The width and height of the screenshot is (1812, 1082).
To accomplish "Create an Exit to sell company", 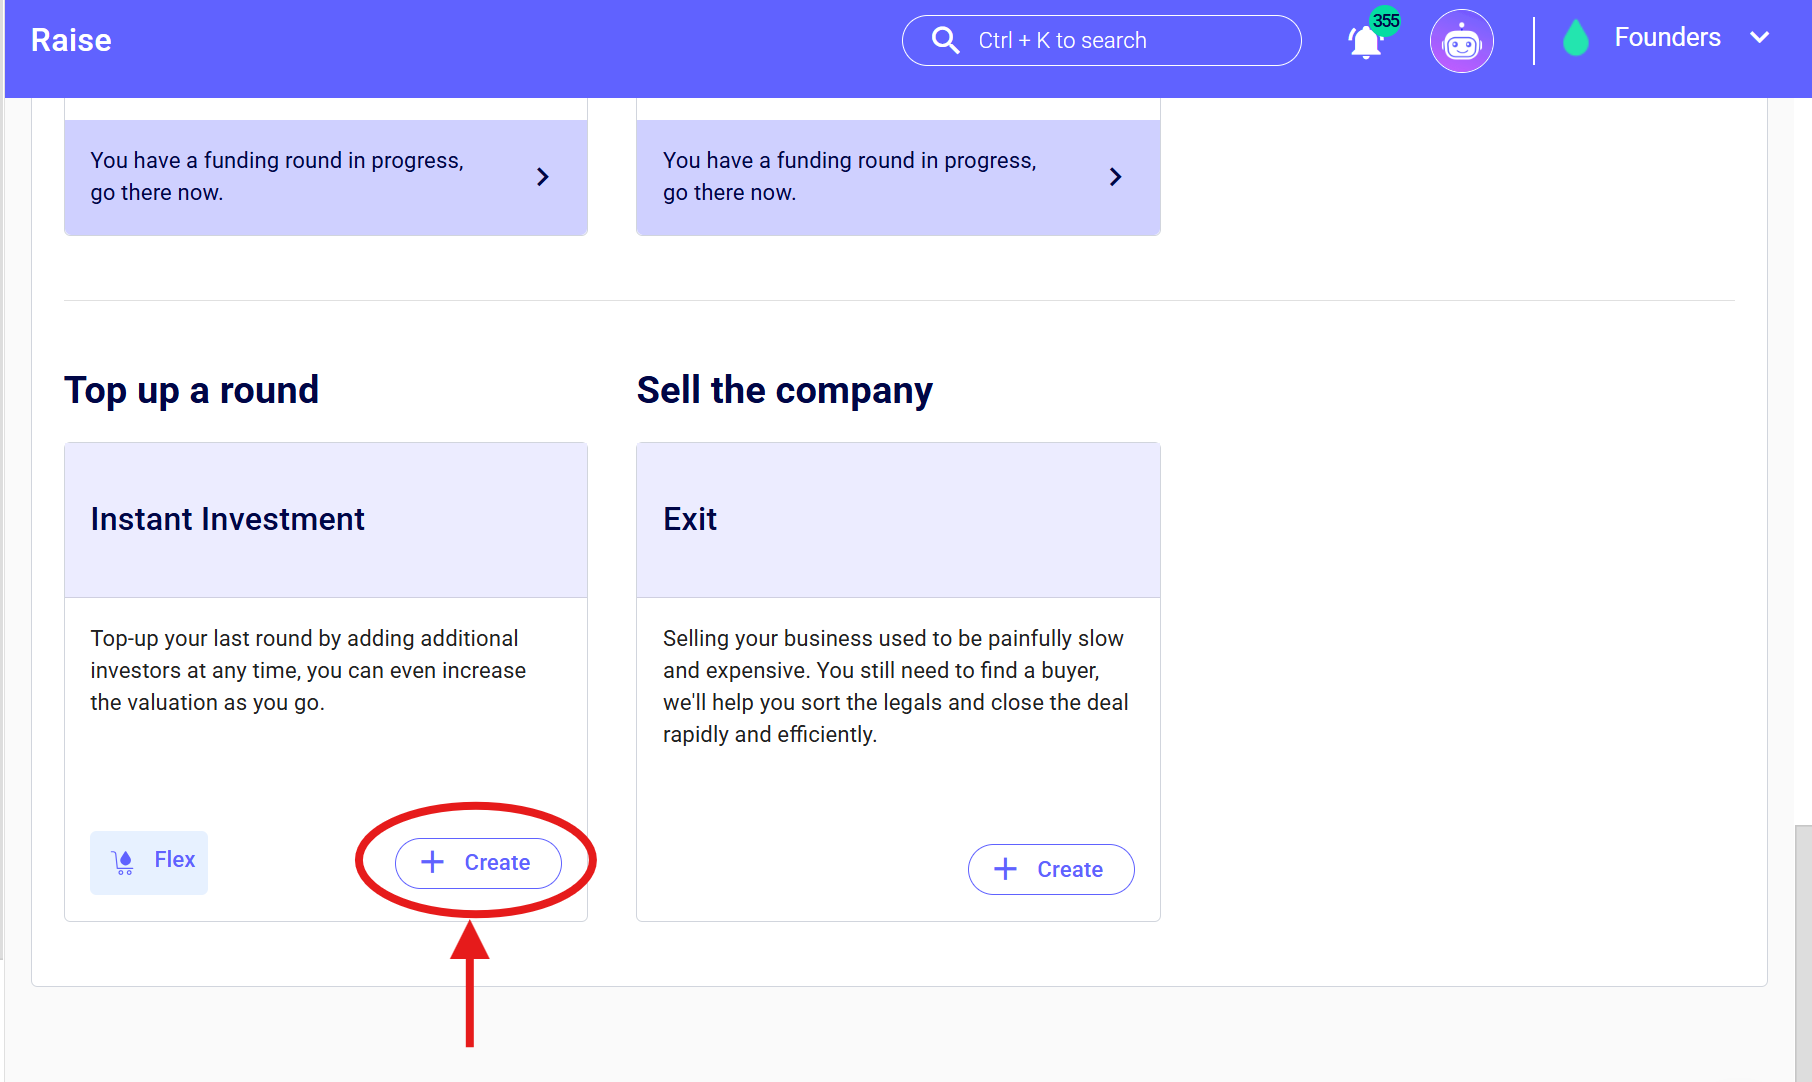I will 1051,869.
